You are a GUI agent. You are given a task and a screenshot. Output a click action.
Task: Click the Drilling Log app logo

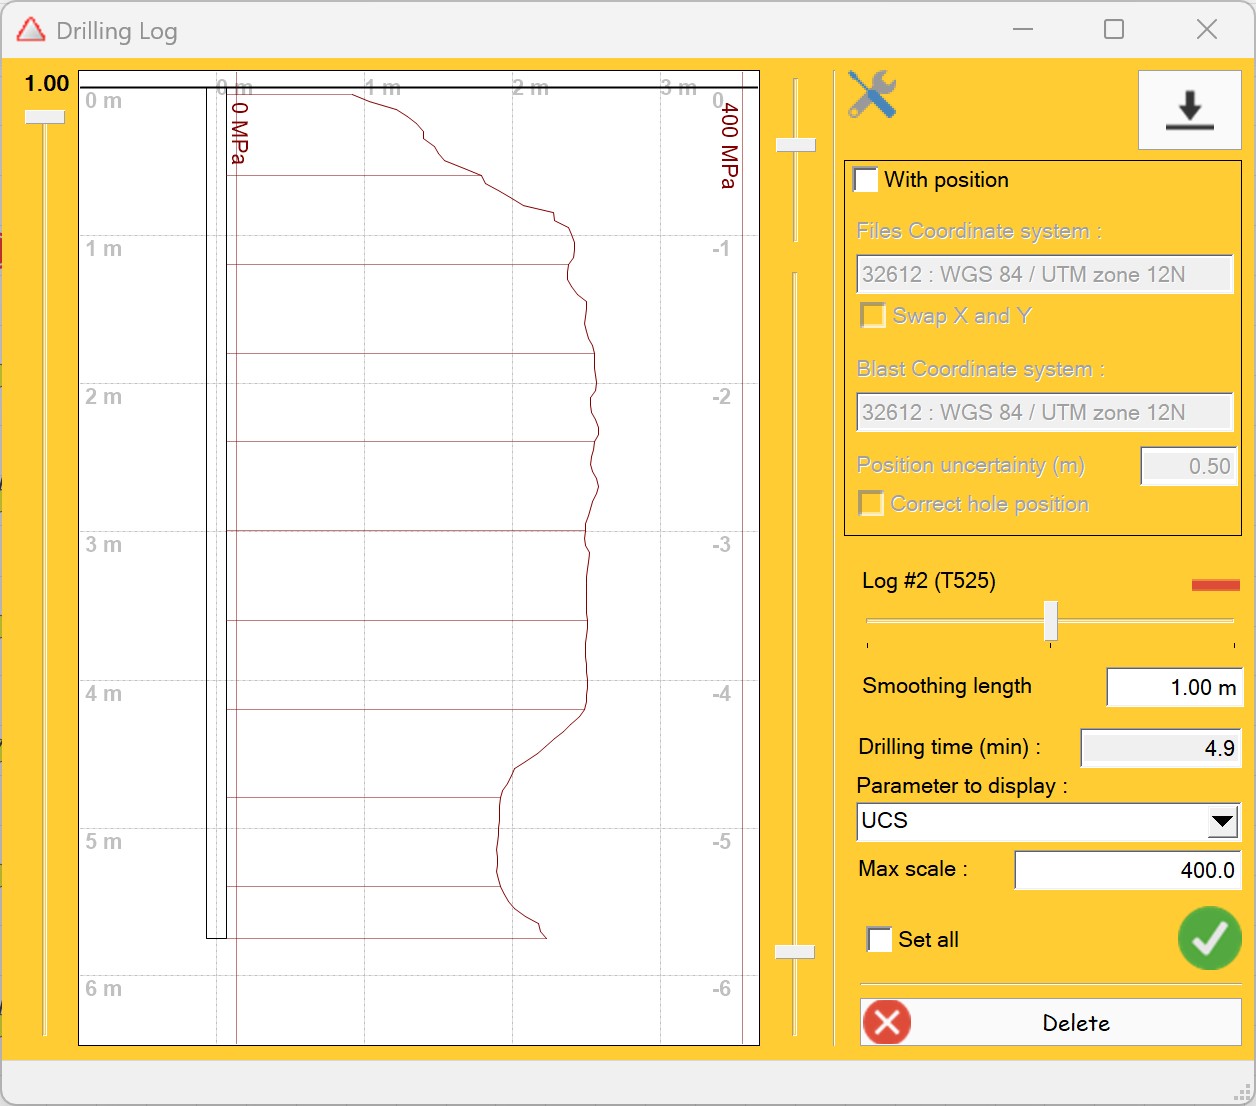coord(31,30)
